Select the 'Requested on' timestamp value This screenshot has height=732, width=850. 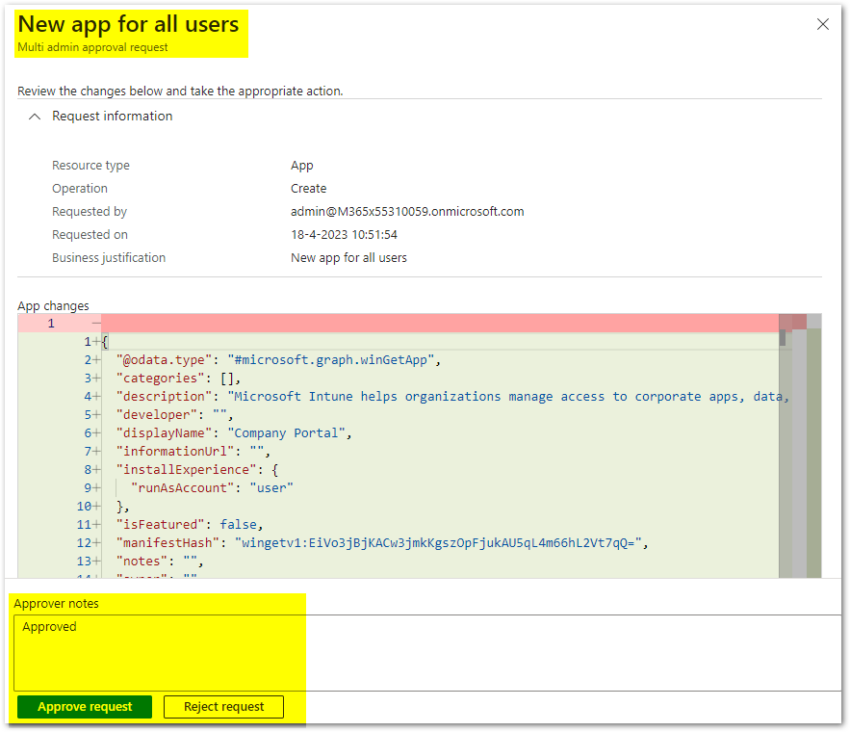pyautogui.click(x=343, y=234)
